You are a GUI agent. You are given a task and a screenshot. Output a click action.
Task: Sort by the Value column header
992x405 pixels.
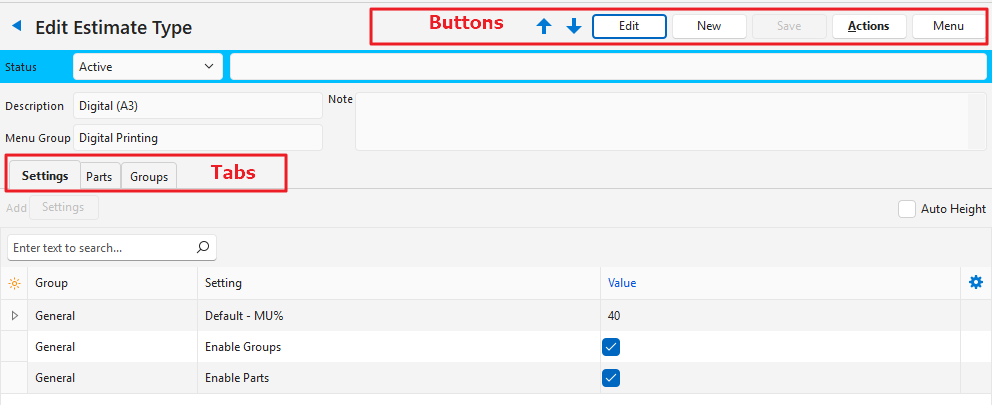(622, 283)
